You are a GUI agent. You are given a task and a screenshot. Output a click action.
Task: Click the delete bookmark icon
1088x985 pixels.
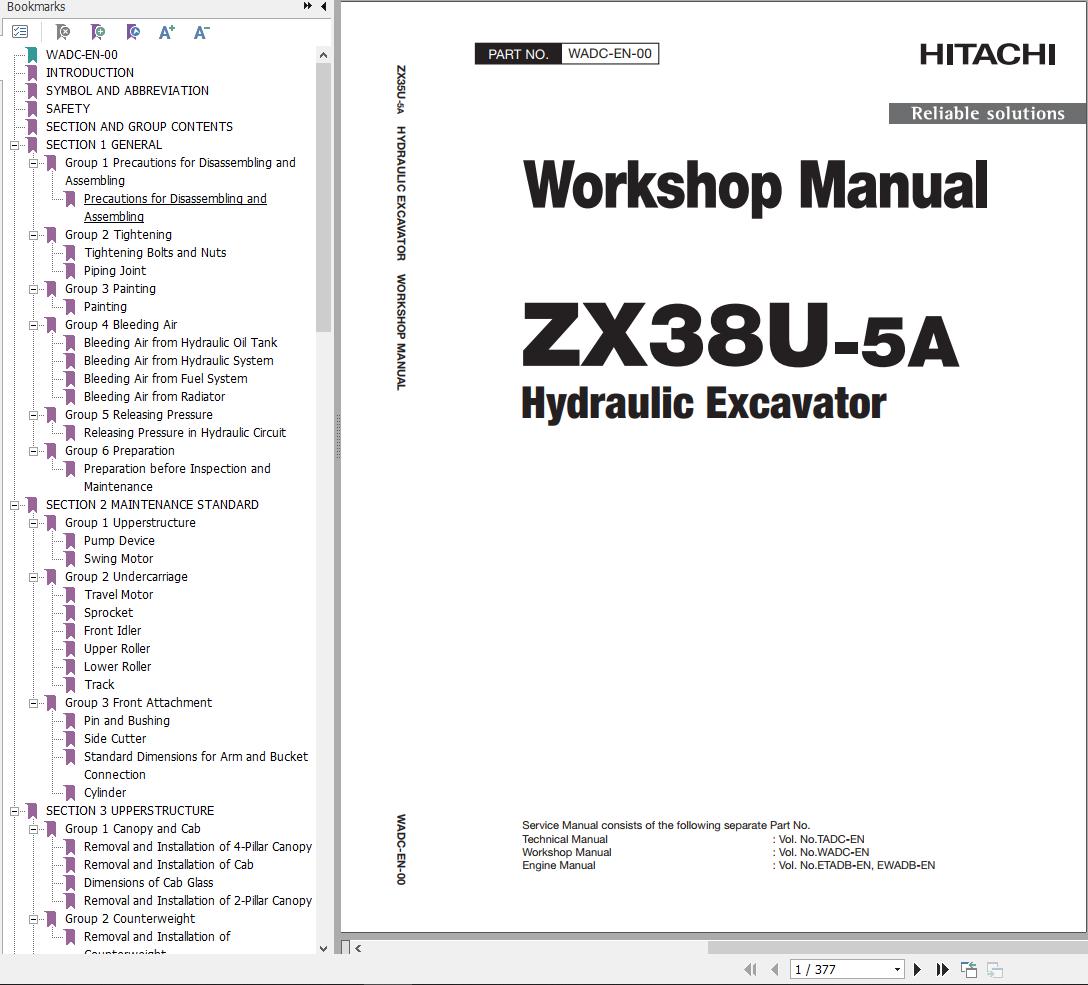coord(63,32)
